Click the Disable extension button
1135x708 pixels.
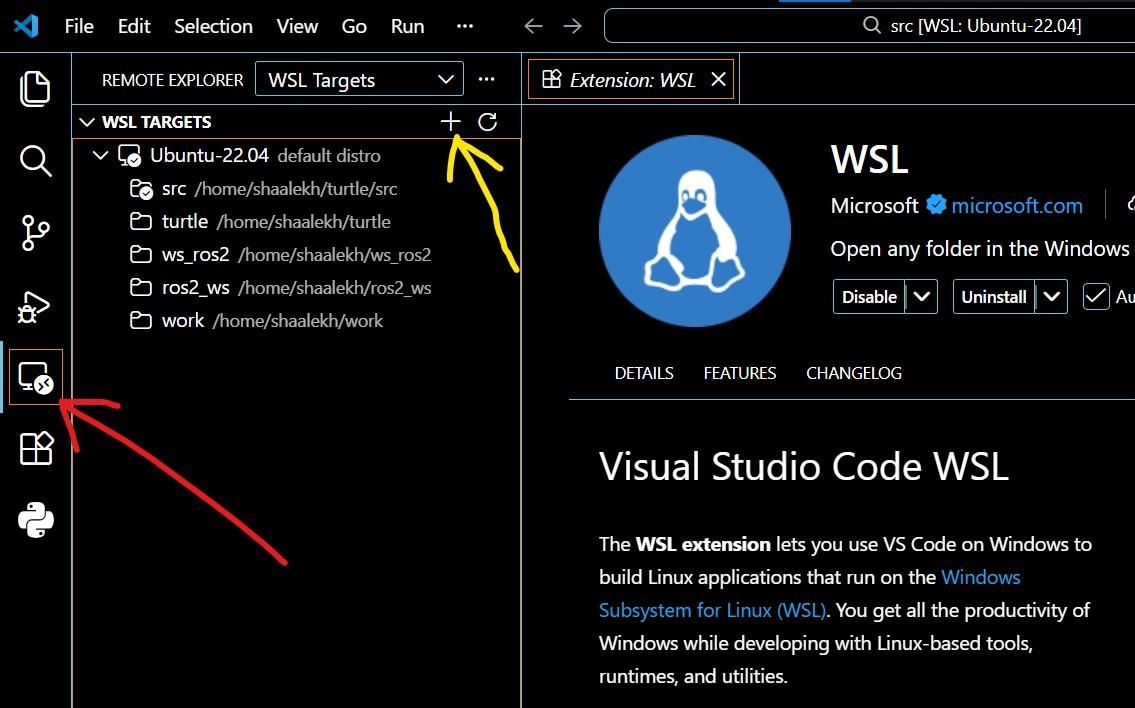[869, 296]
